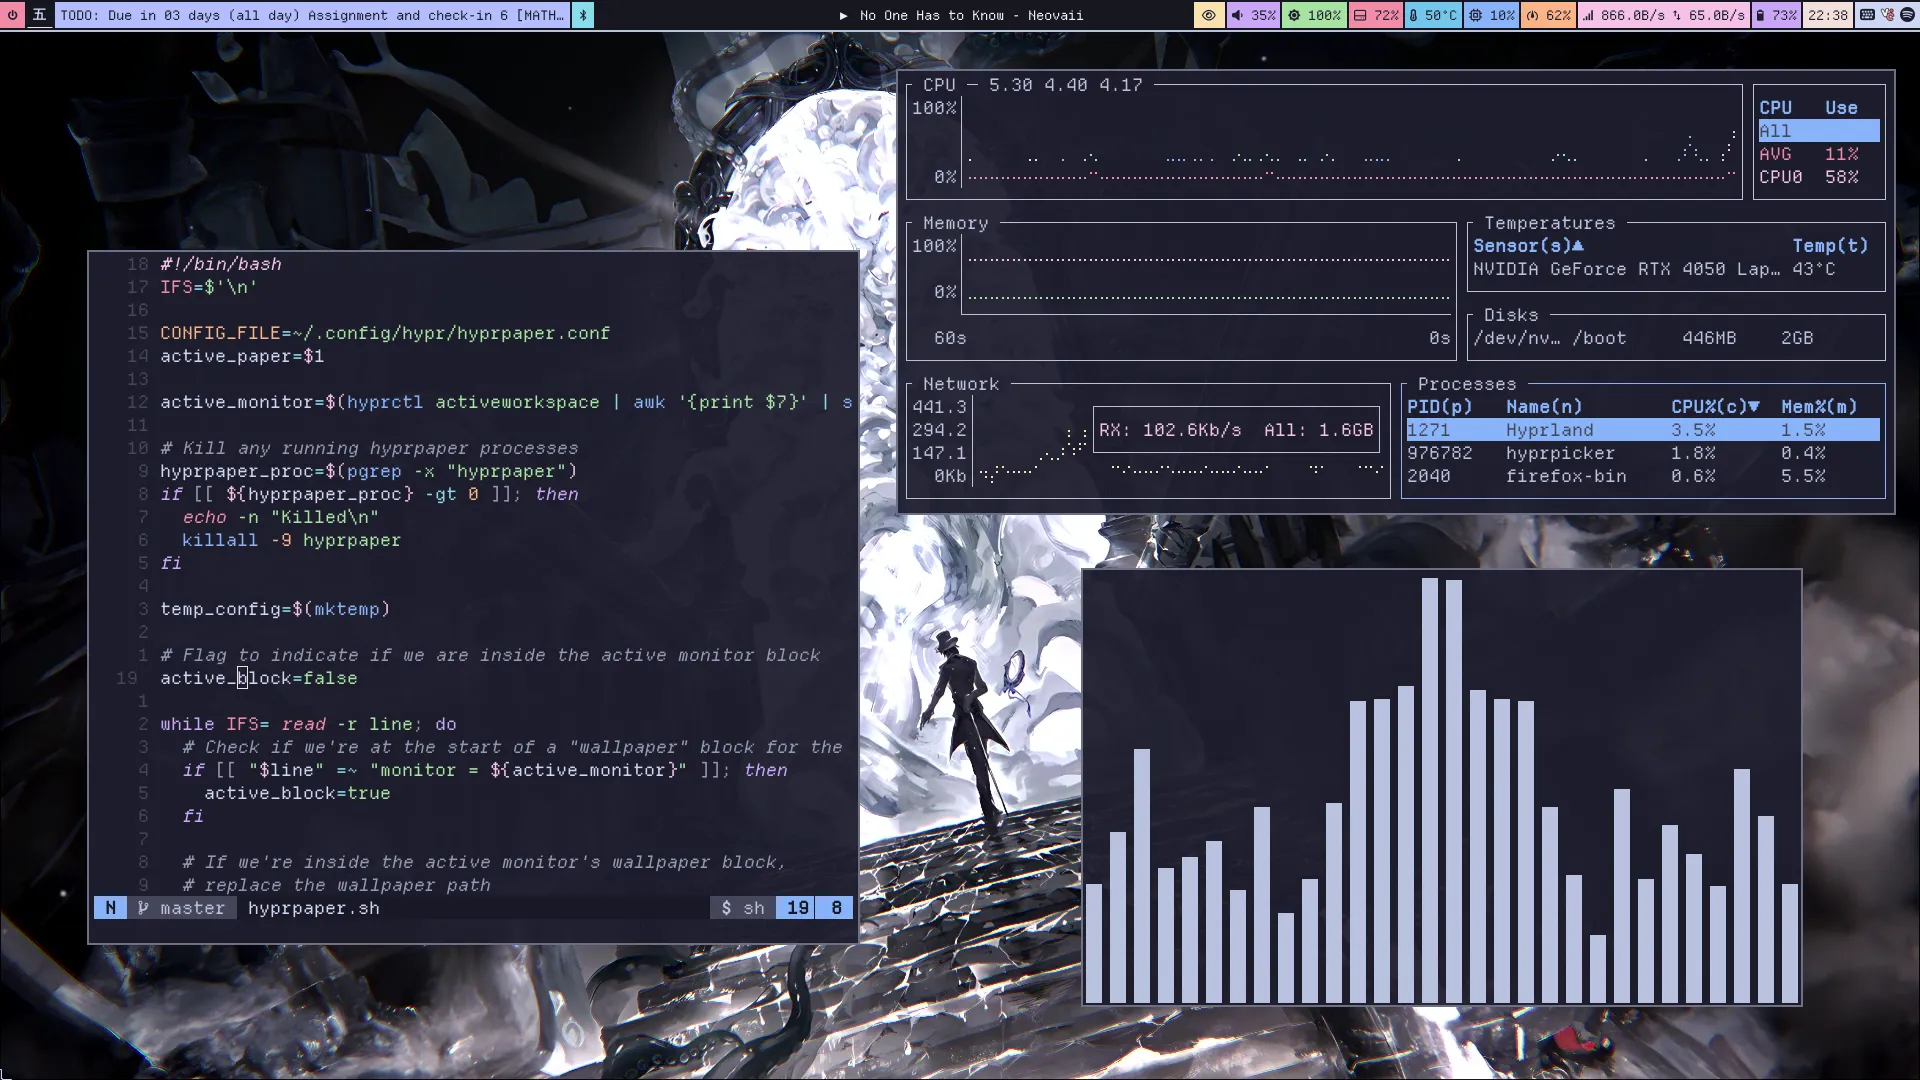Click the '$ sh' filetype indicator in statusline
Screen dimensions: 1920x1080
743,908
